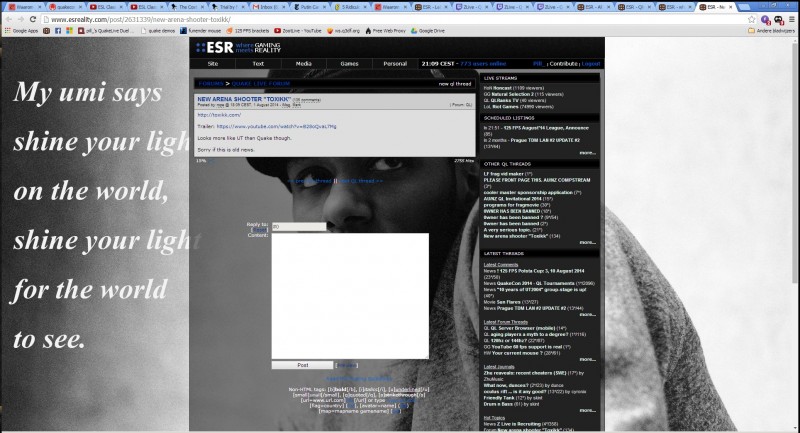Click the toxikk.com link in post
This screenshot has width=800, height=433.
(x=212, y=115)
